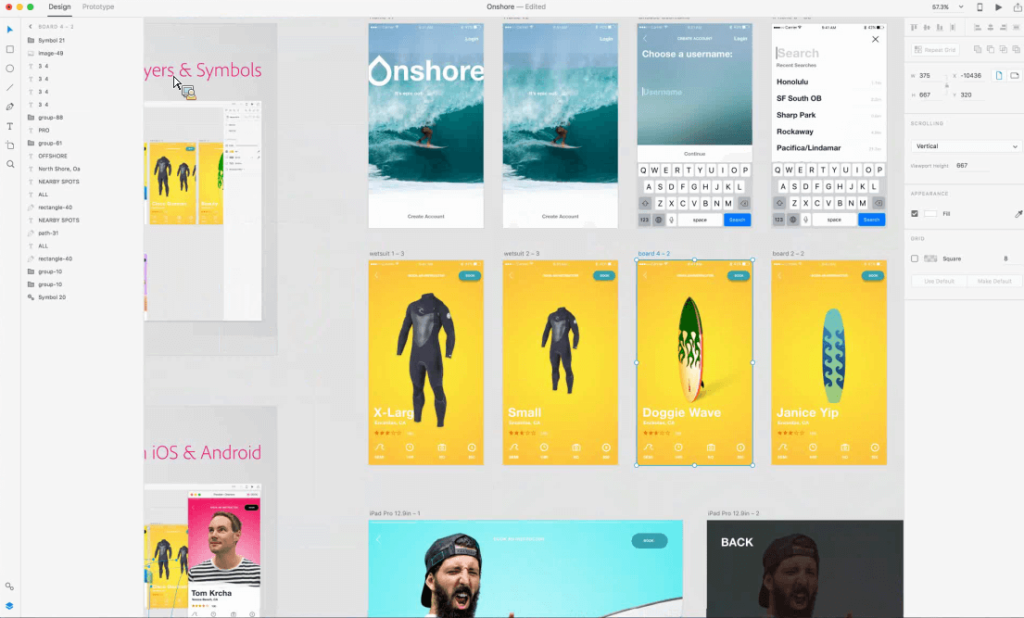Viewport: 1024px width, 618px height.
Task: Click the Fill color swatch
Action: pyautogui.click(x=931, y=214)
